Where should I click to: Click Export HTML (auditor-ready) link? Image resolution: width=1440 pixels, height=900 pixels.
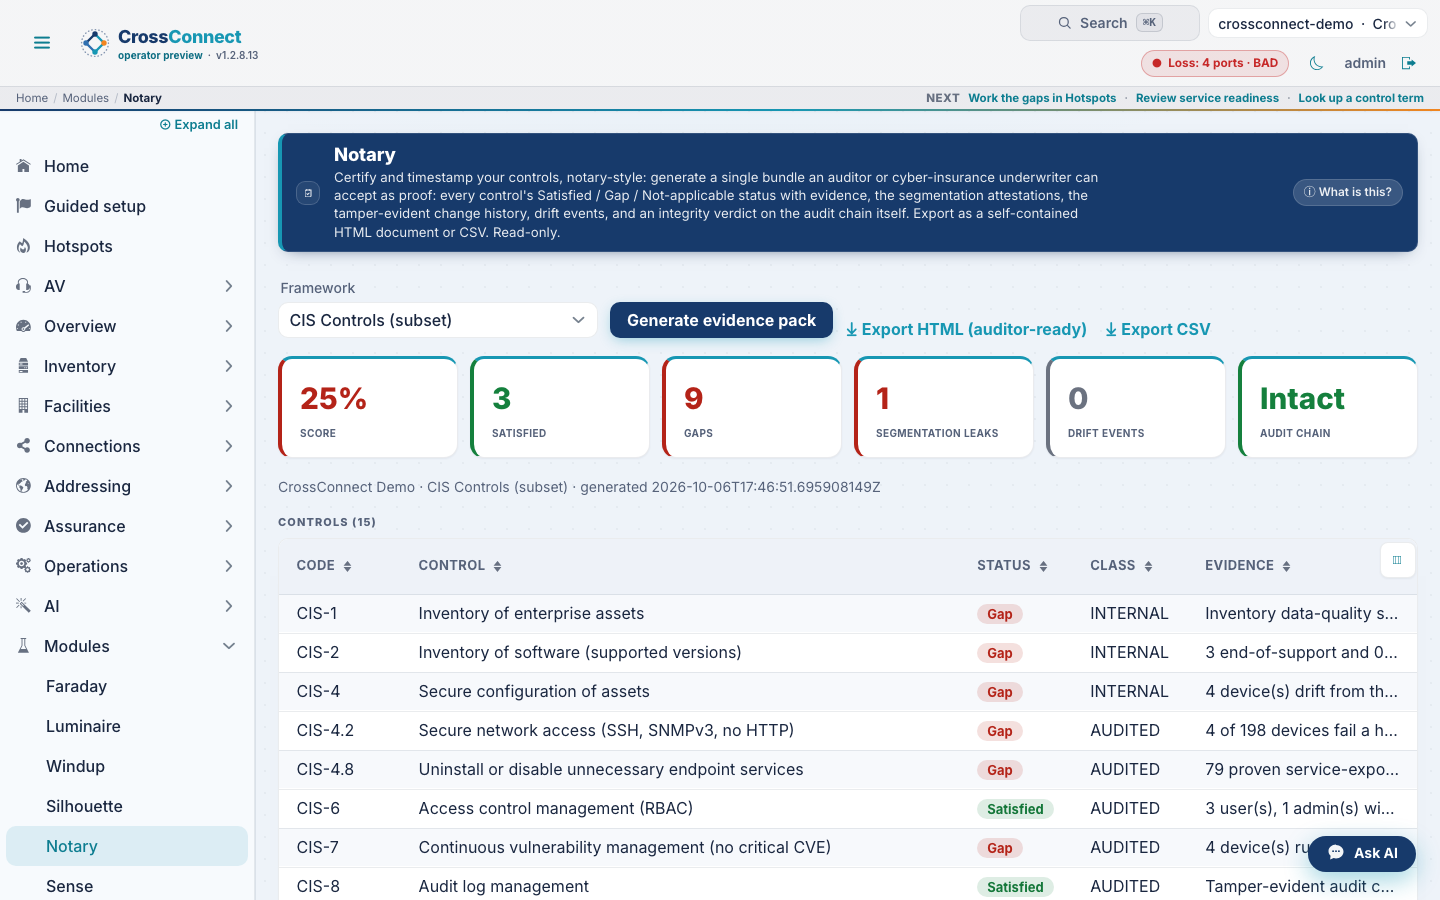966,329
